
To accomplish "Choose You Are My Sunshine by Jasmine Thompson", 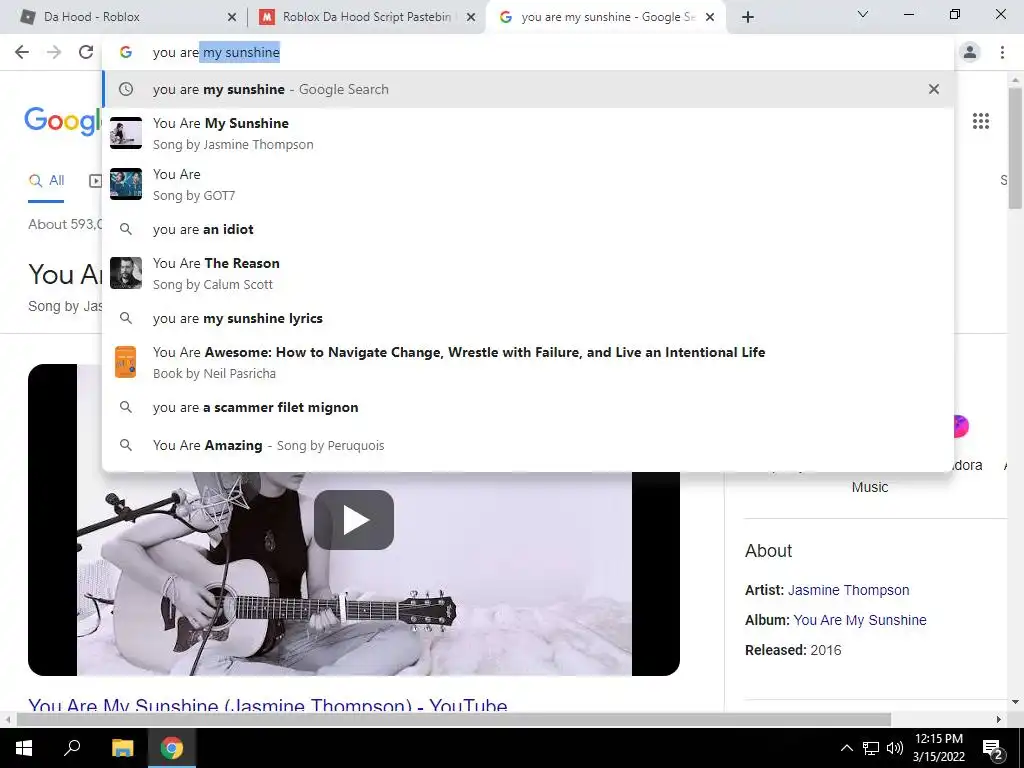I will point(528,133).
